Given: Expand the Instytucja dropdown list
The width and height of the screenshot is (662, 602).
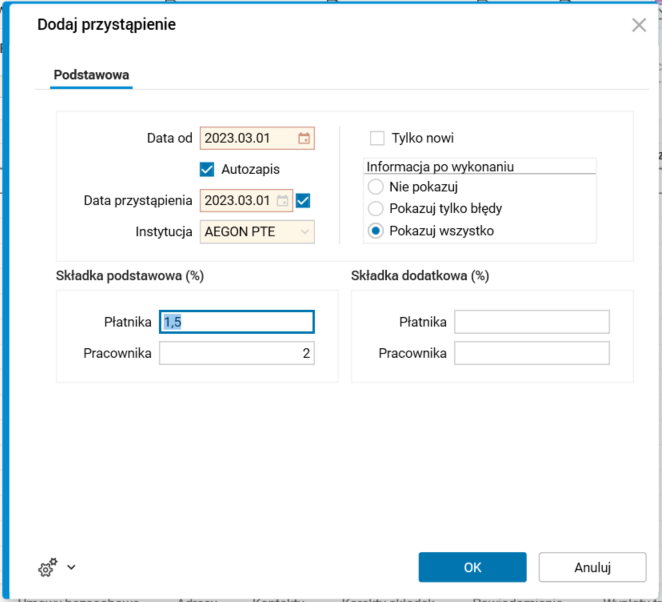Looking at the screenshot, I should tap(305, 232).
